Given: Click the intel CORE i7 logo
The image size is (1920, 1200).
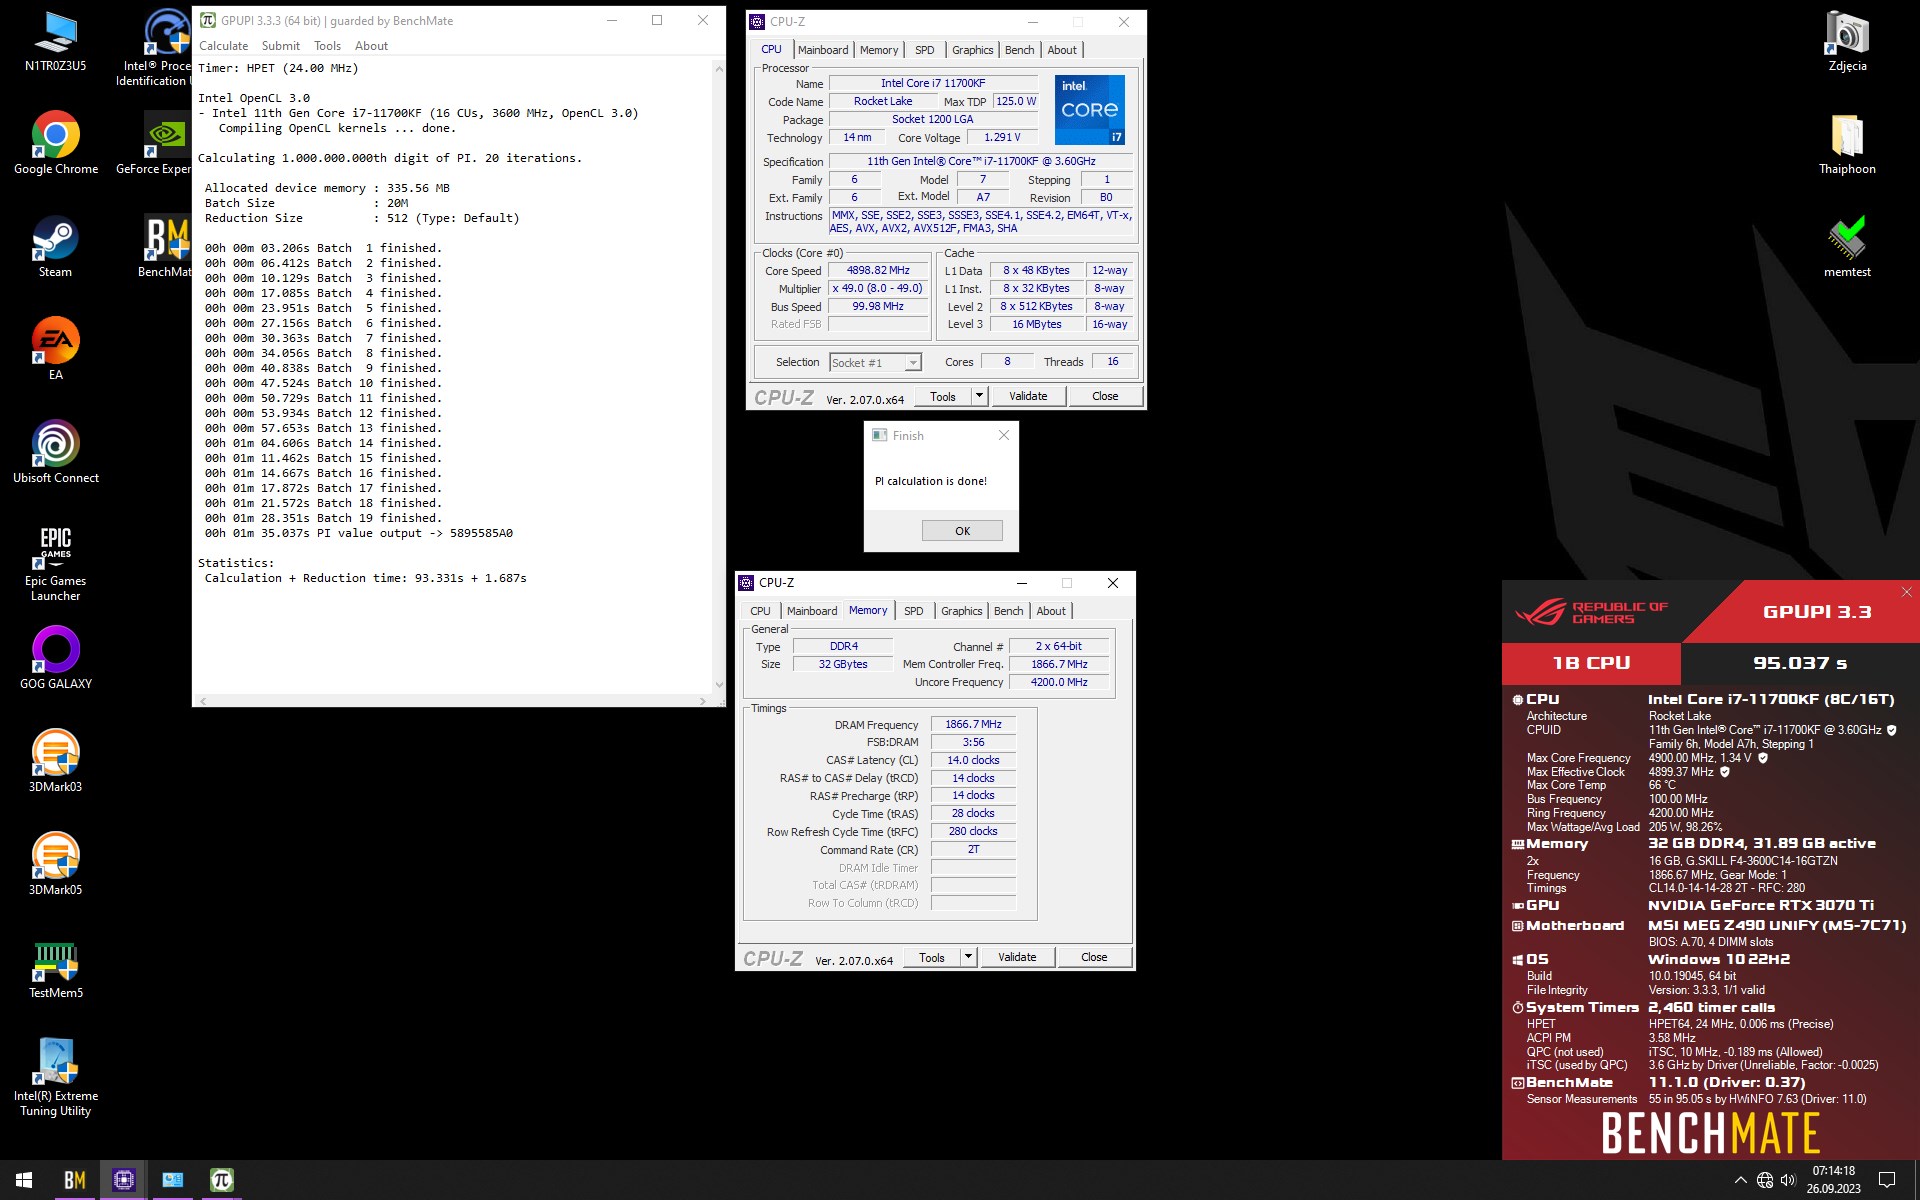Looking at the screenshot, I should tap(1090, 110).
